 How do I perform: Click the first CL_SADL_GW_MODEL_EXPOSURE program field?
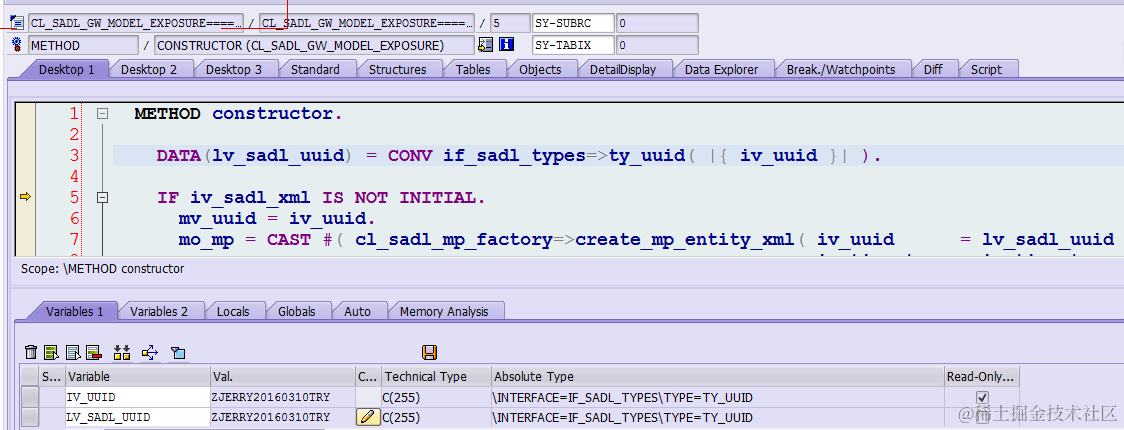pyautogui.click(x=136, y=24)
